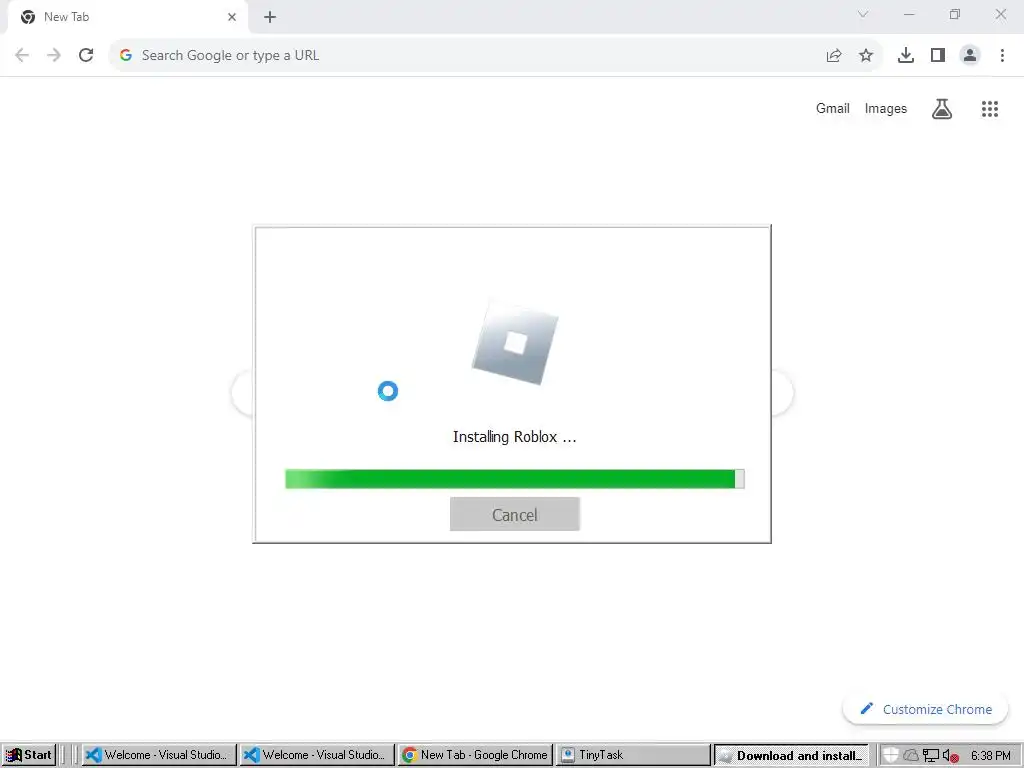The width and height of the screenshot is (1024, 768).
Task: Switch to TinyTask in the taskbar
Action: pyautogui.click(x=633, y=755)
